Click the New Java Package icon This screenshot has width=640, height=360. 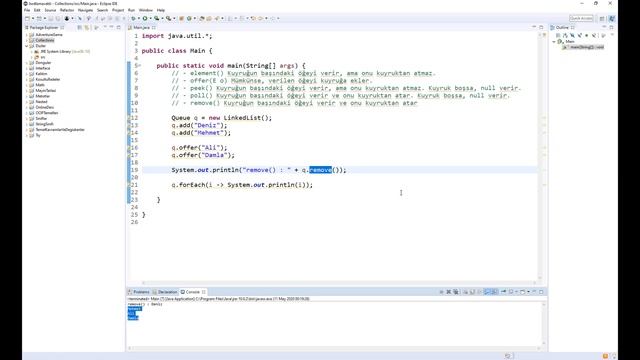coord(182,18)
